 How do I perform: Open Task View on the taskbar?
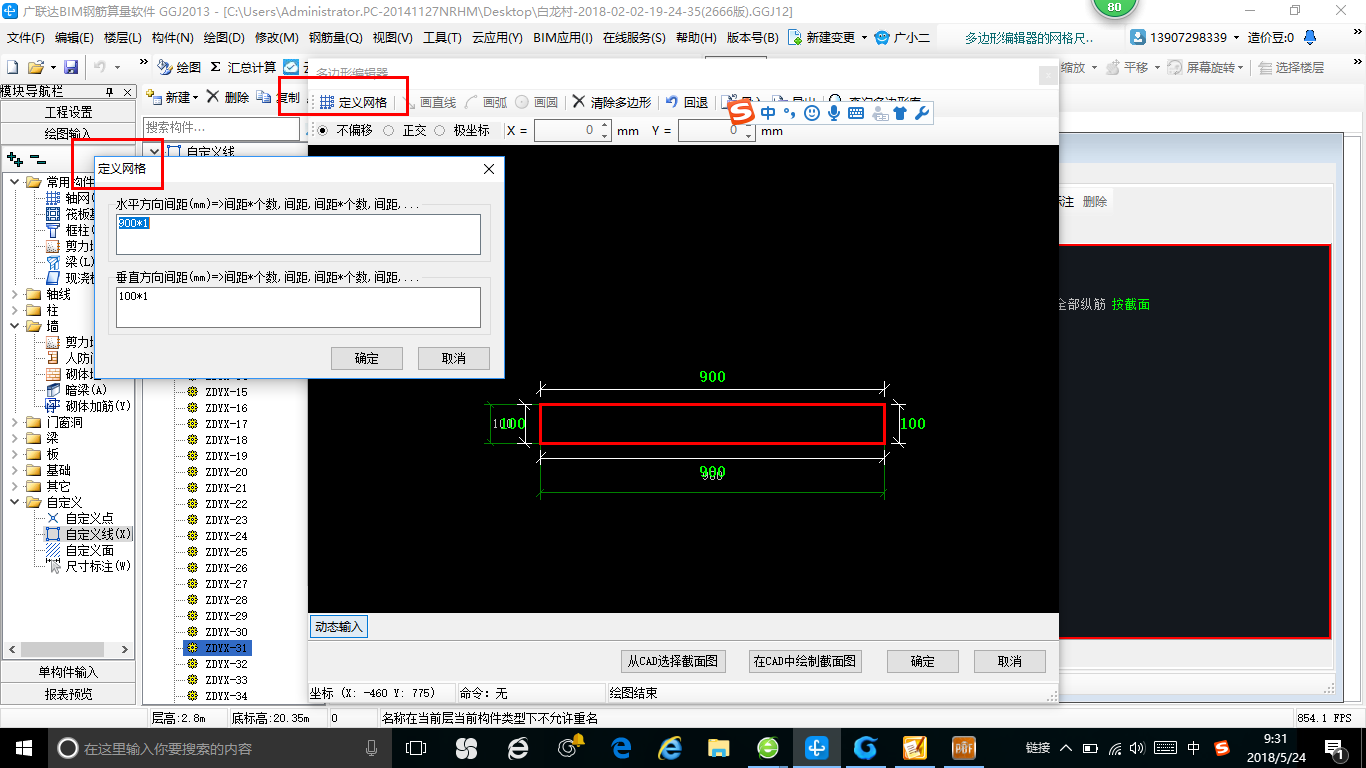(416, 747)
